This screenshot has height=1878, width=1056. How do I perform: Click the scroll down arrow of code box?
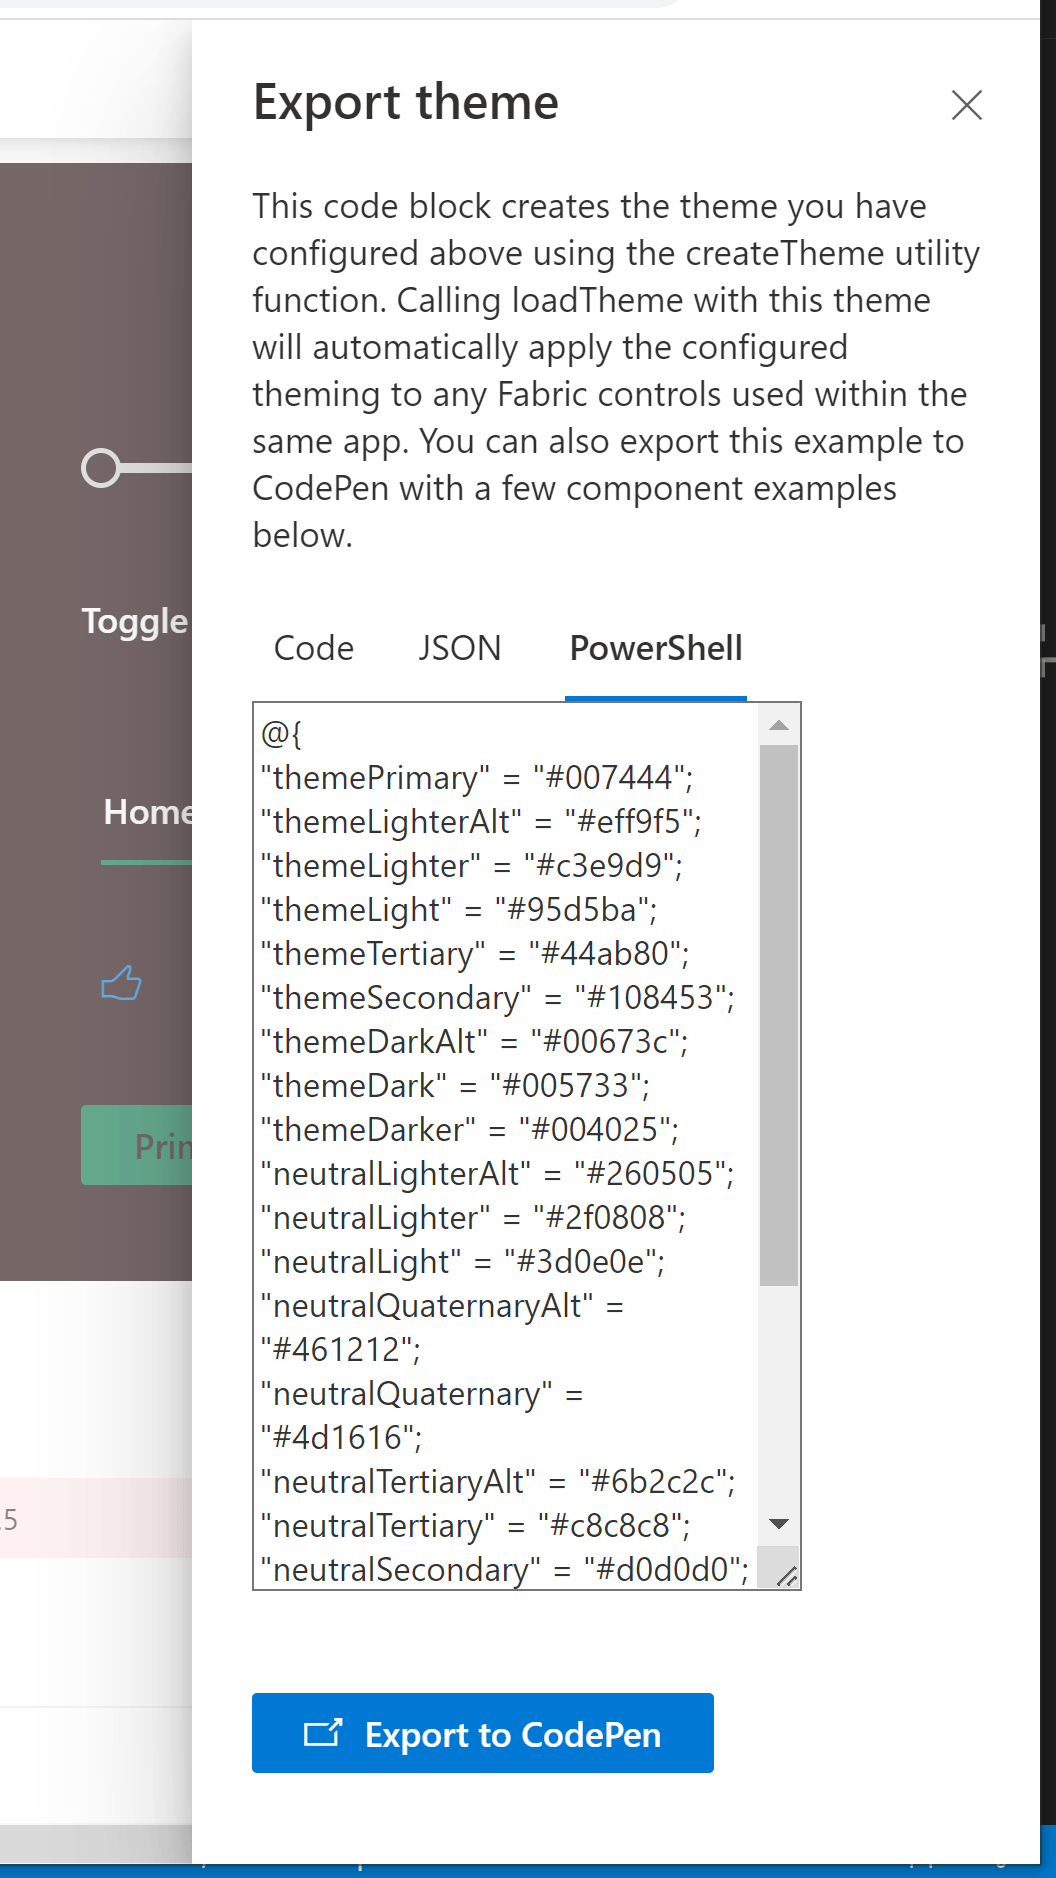click(x=779, y=1524)
